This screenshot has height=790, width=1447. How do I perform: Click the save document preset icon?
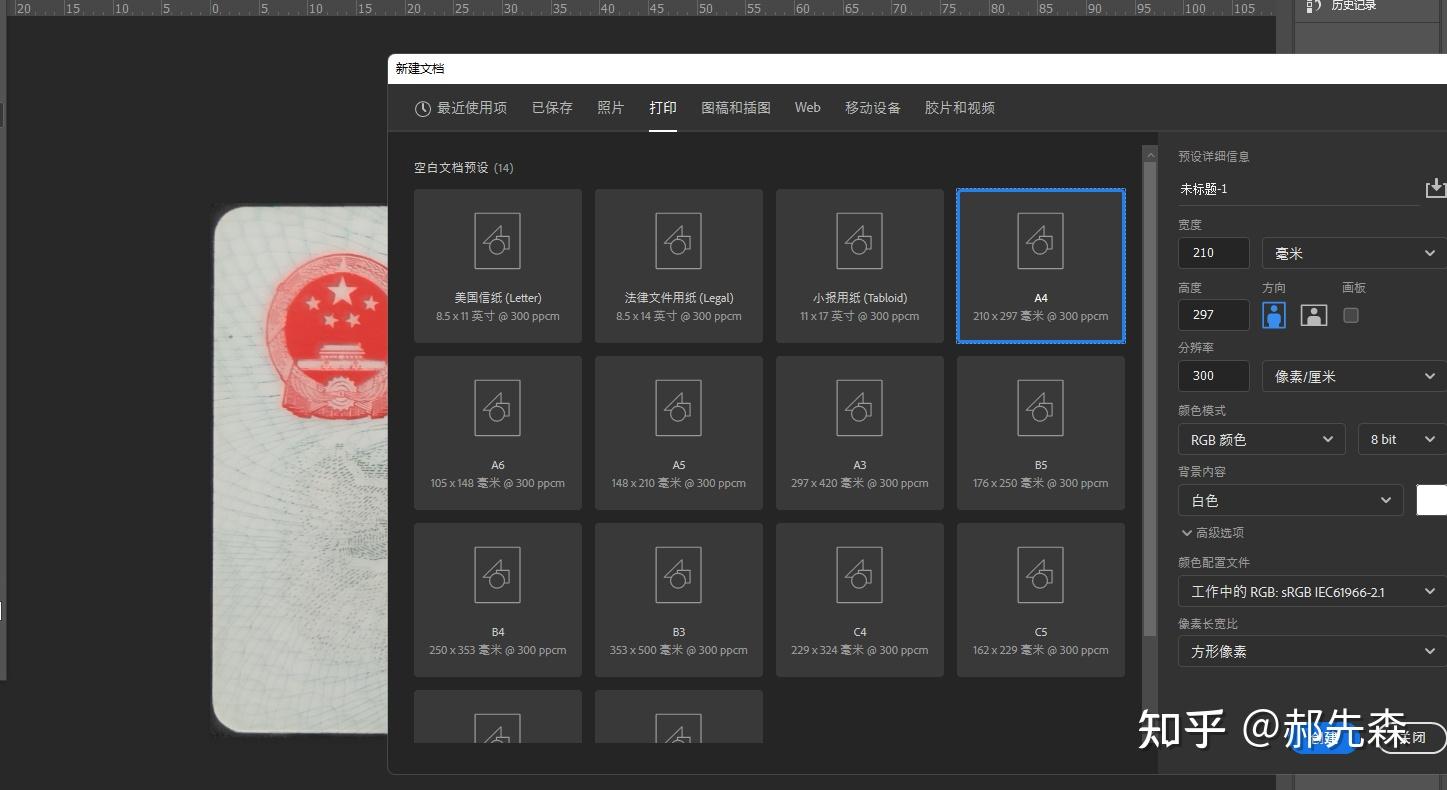click(x=1435, y=187)
